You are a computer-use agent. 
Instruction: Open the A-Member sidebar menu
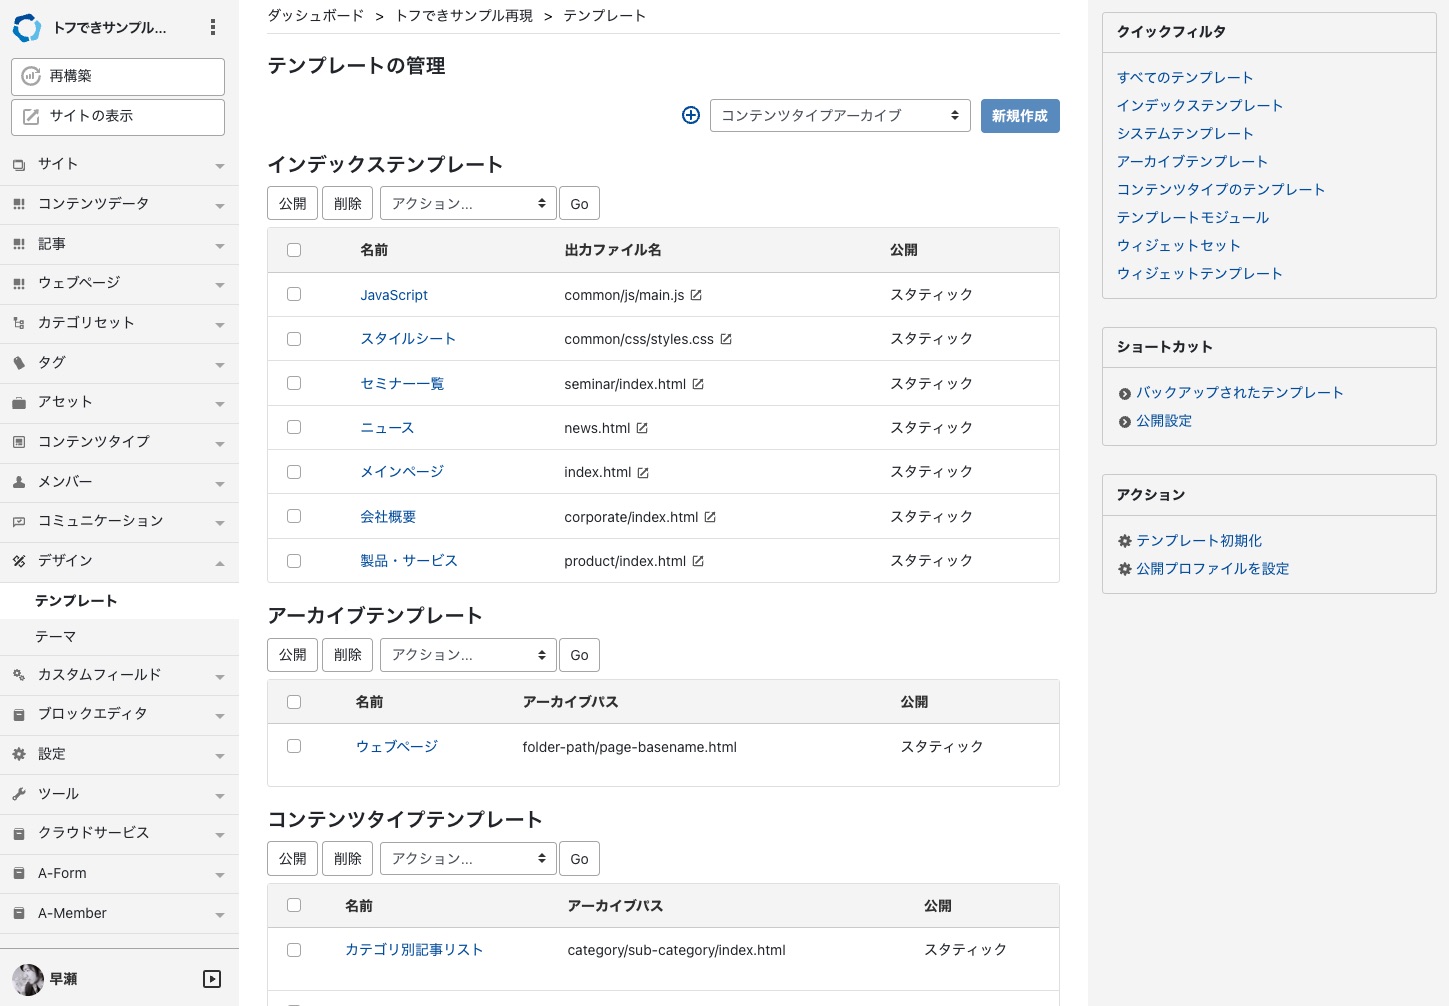coord(119,913)
